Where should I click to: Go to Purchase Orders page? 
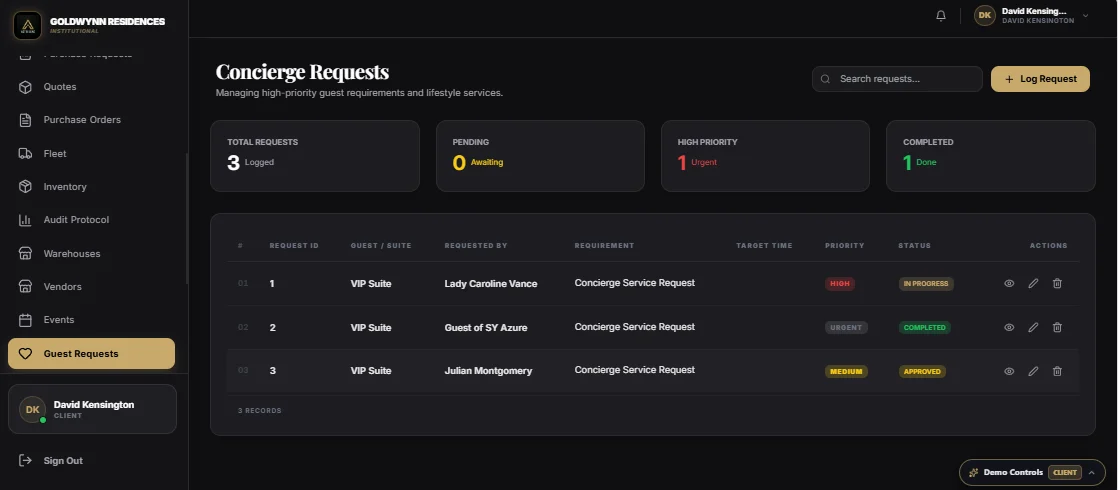pyautogui.click(x=91, y=119)
